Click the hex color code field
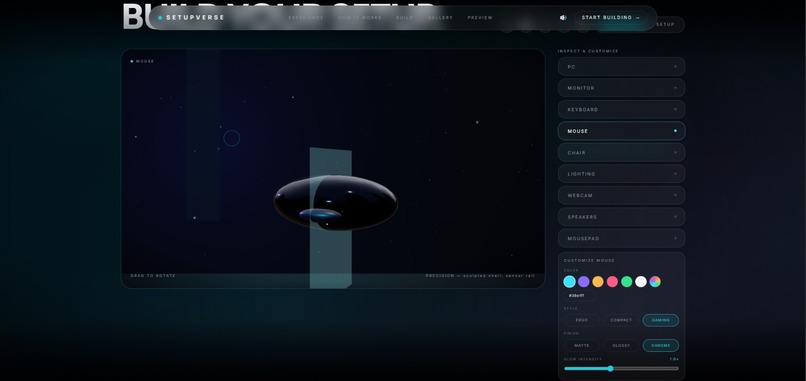806x381 pixels. coord(580,296)
